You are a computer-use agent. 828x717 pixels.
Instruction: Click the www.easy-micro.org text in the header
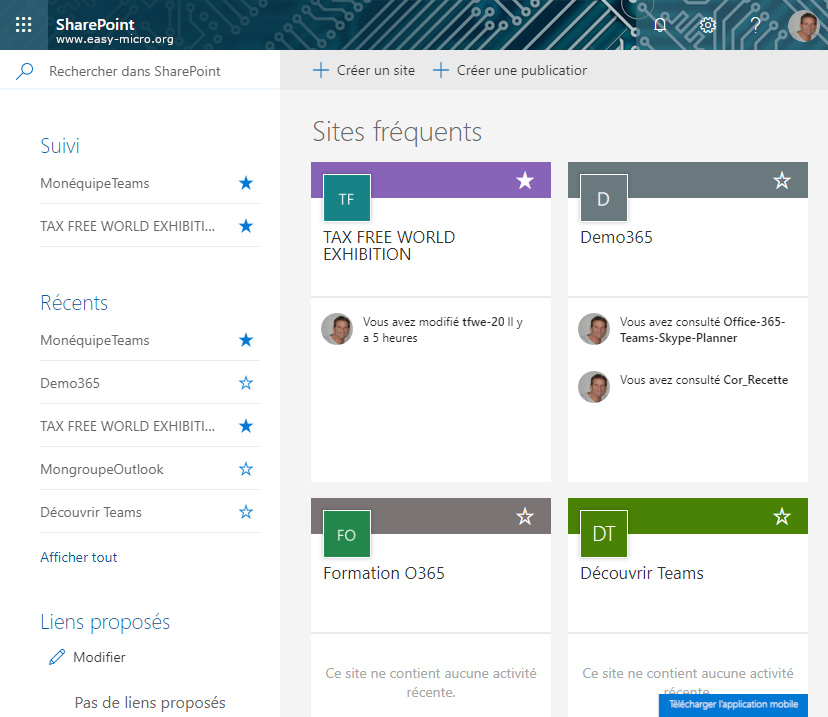[115, 39]
